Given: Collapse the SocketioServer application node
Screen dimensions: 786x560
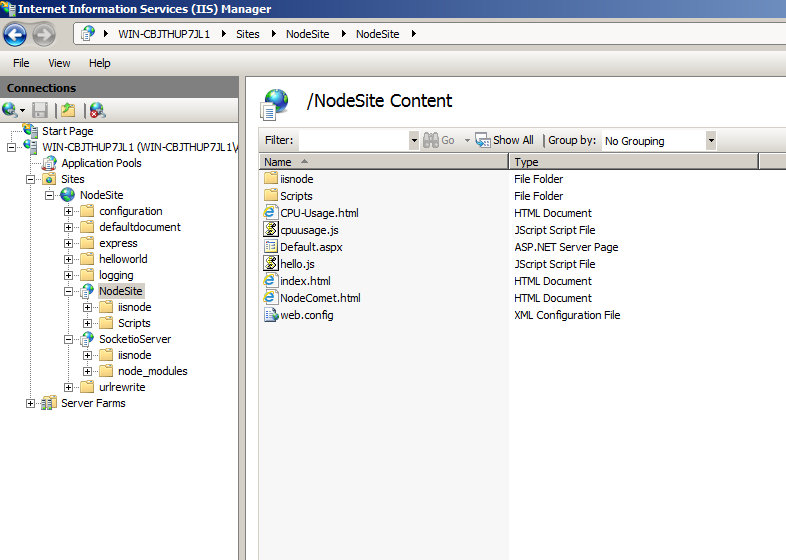Looking at the screenshot, I should click(x=68, y=339).
